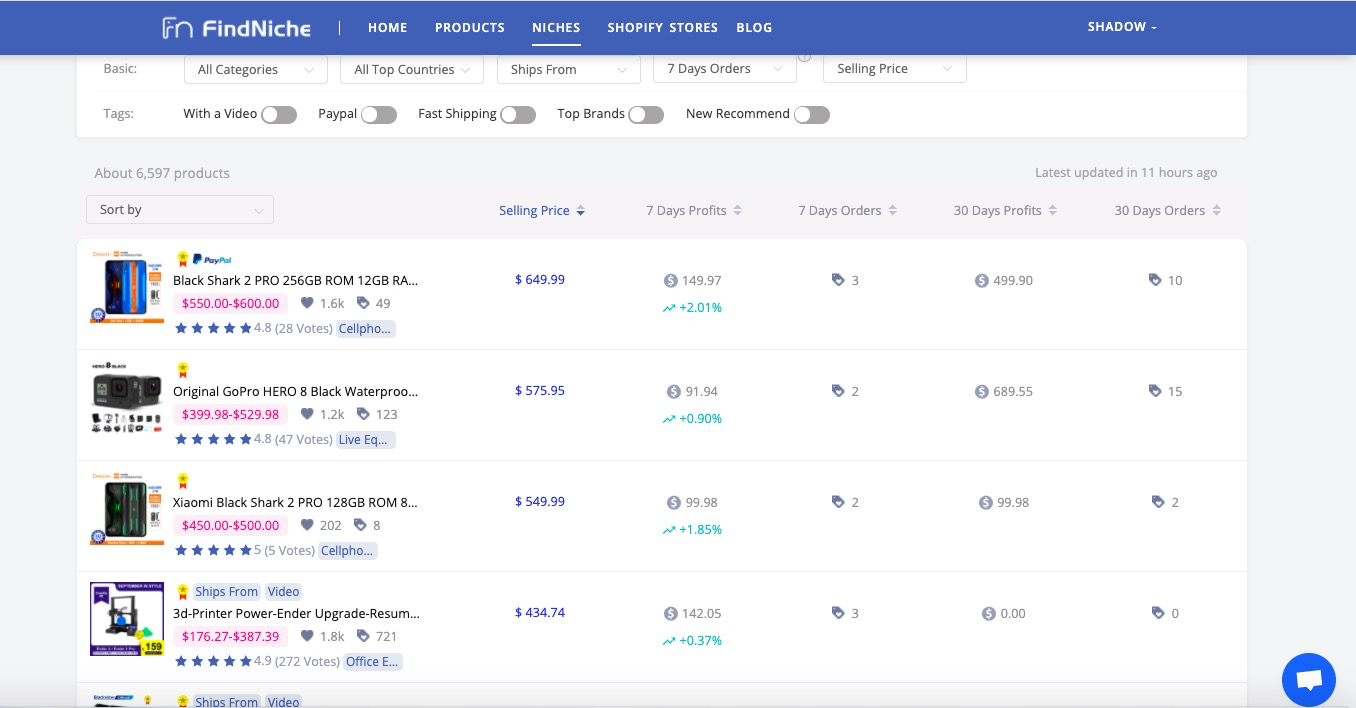Screen dimensions: 1356x708
Task: Click the heart icon on 3d-Printer row
Action: tap(307, 636)
